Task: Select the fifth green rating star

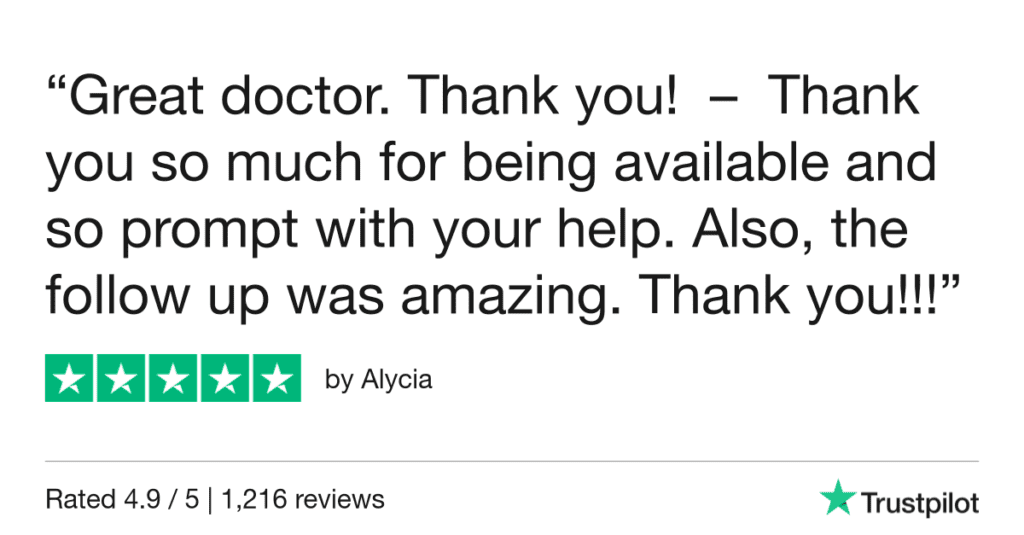Action: pyautogui.click(x=276, y=378)
